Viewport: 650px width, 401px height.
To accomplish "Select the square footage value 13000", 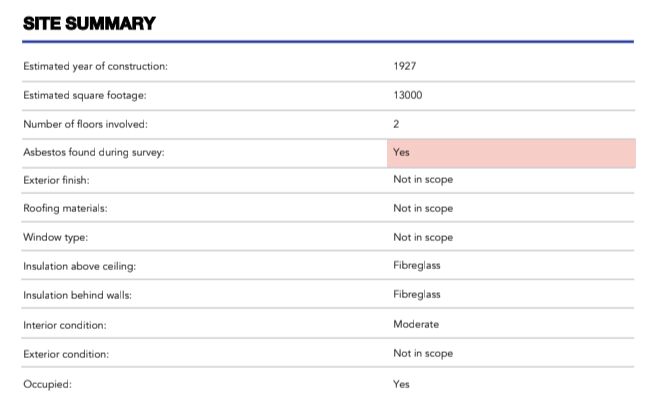I will (x=408, y=95).
